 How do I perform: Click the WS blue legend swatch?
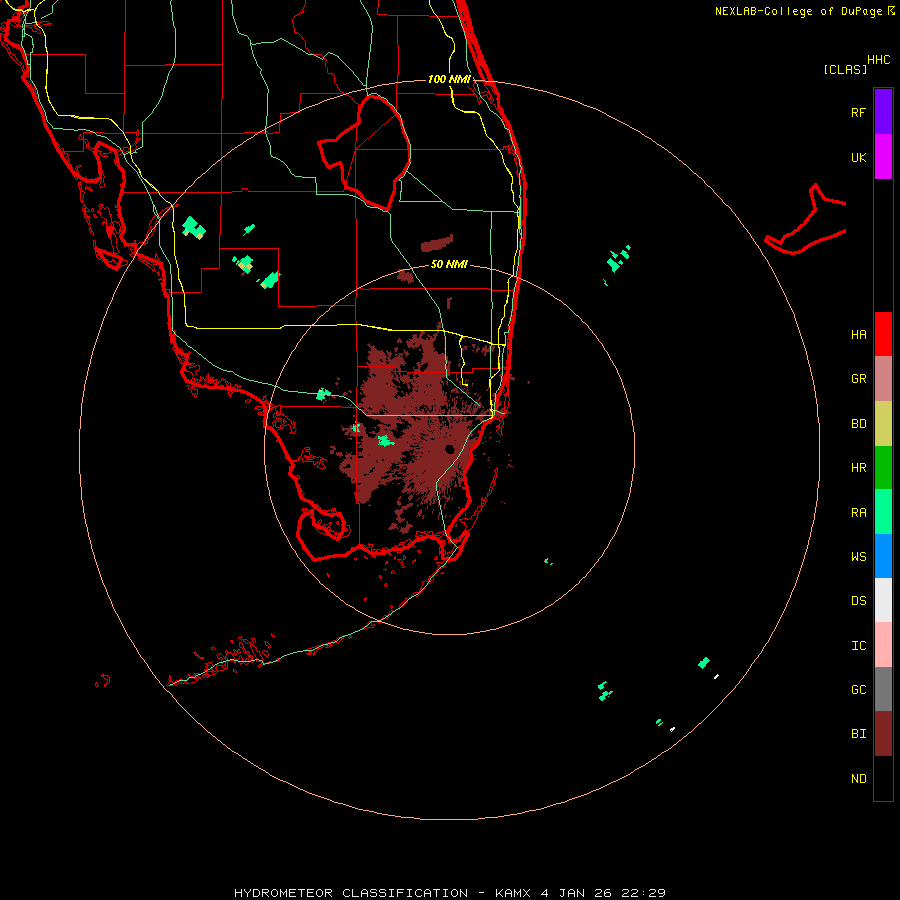coord(883,556)
